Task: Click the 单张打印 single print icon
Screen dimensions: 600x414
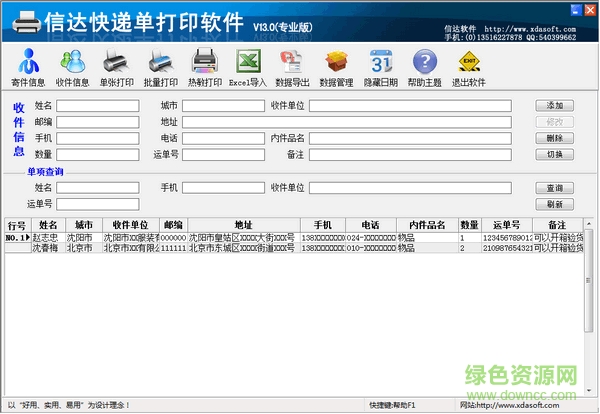Action: tap(116, 67)
